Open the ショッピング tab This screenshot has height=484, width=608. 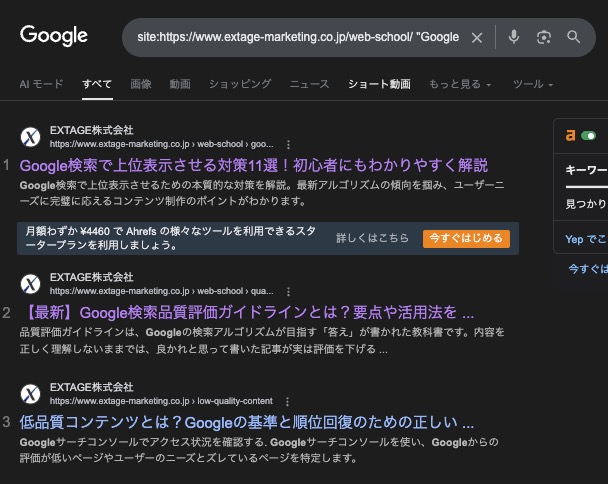(240, 84)
